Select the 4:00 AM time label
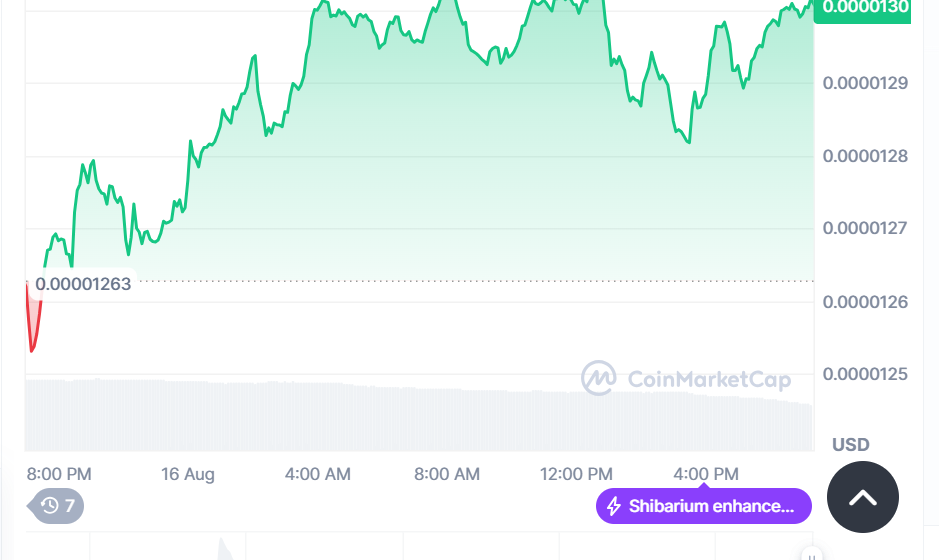 (317, 474)
